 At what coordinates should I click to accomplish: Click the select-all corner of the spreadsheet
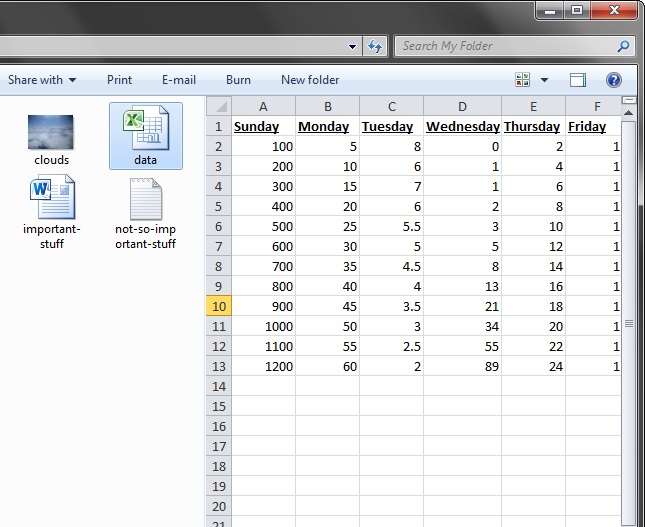click(219, 107)
